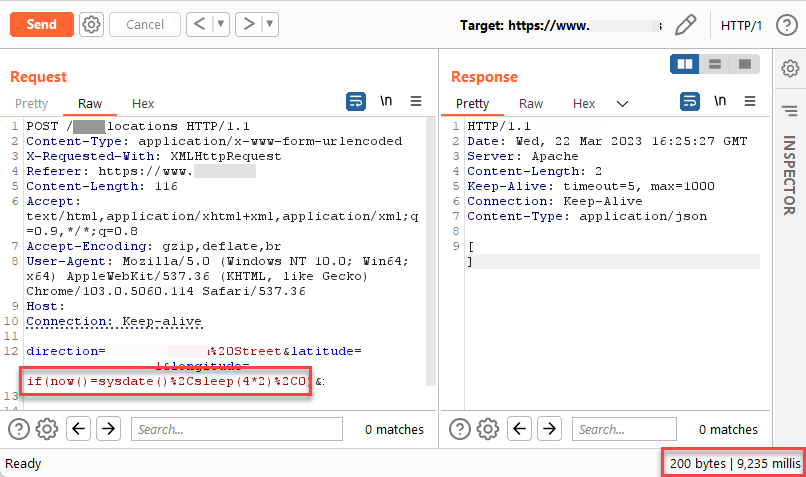
Task: Open the Response panel hamburger menu
Action: click(x=750, y=101)
